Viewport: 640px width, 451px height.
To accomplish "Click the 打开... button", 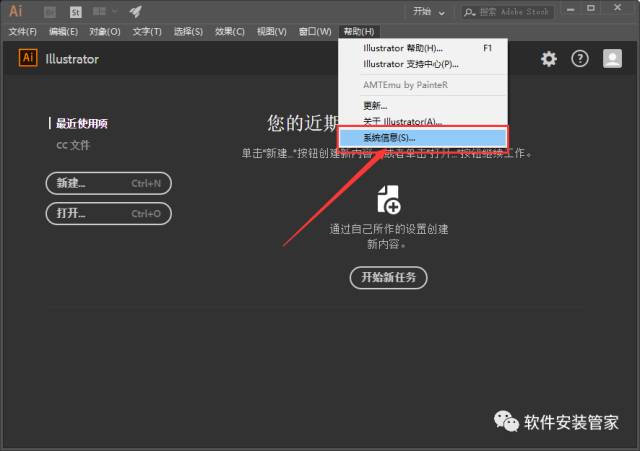I will [x=108, y=213].
